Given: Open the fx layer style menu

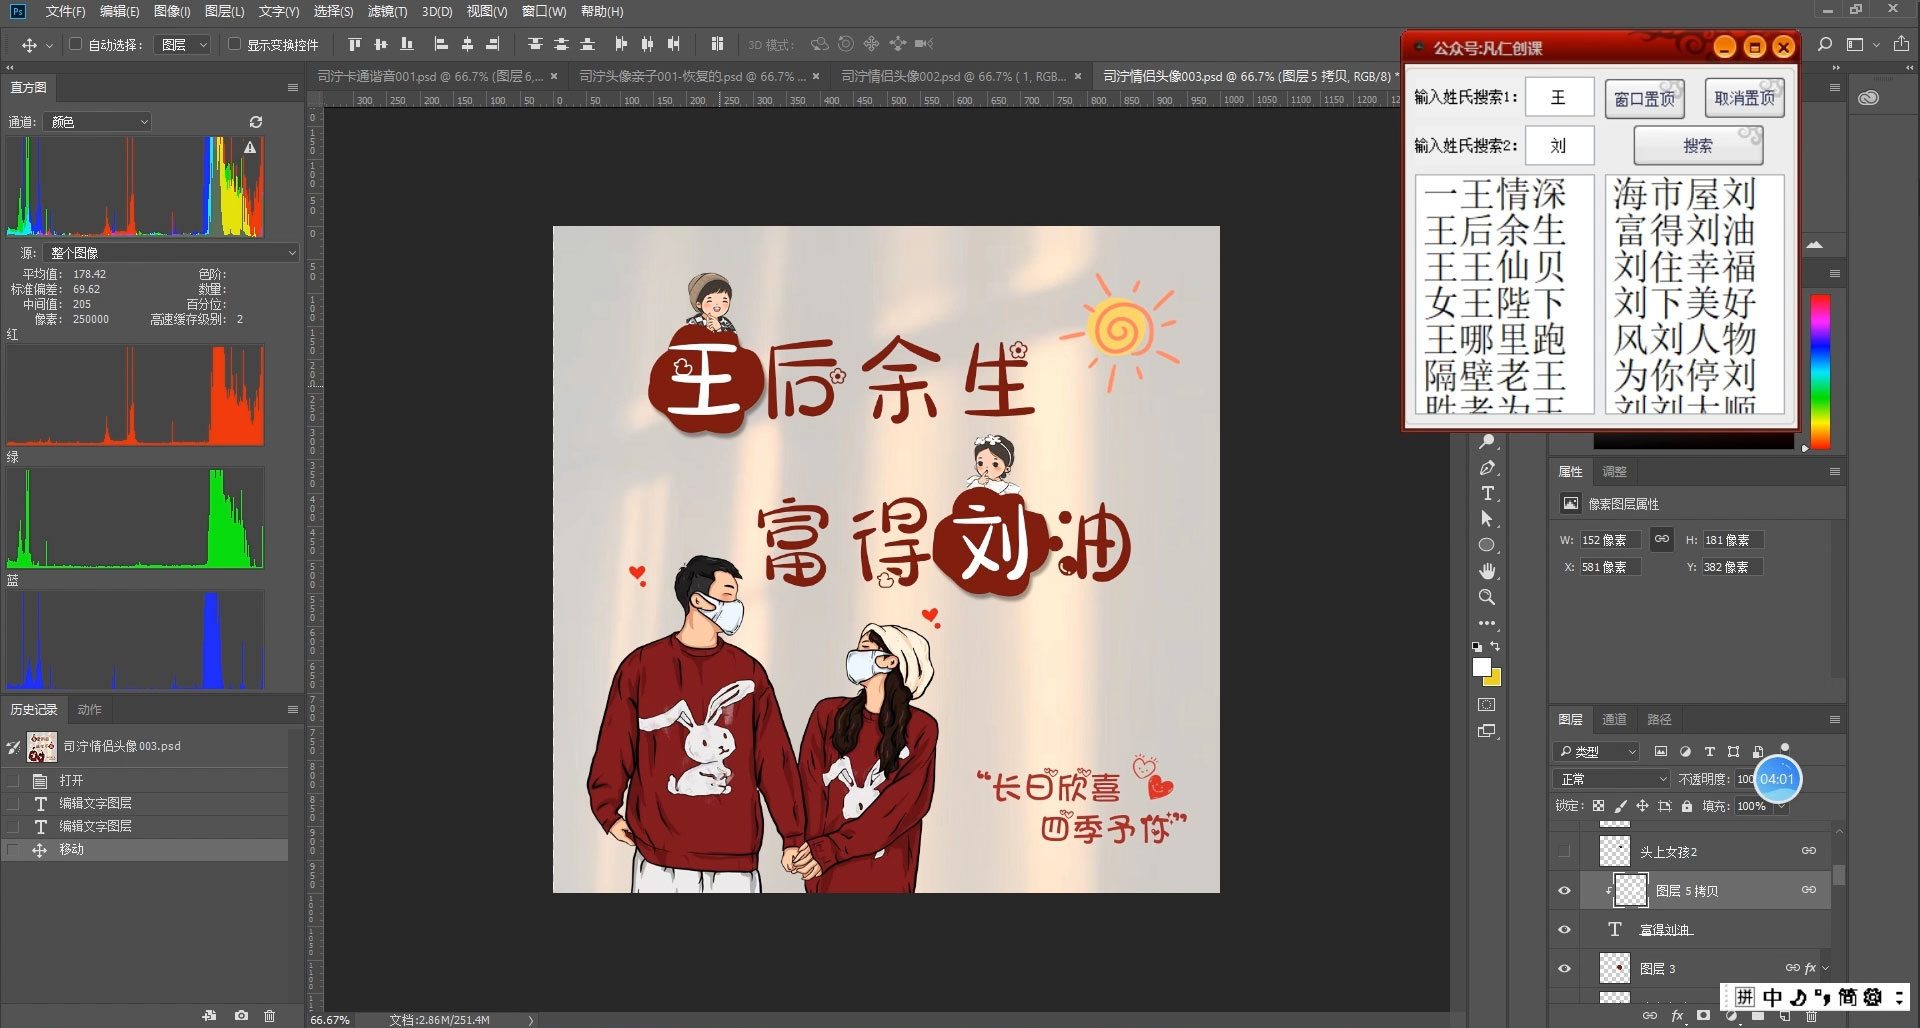Looking at the screenshot, I should click(x=1809, y=967).
